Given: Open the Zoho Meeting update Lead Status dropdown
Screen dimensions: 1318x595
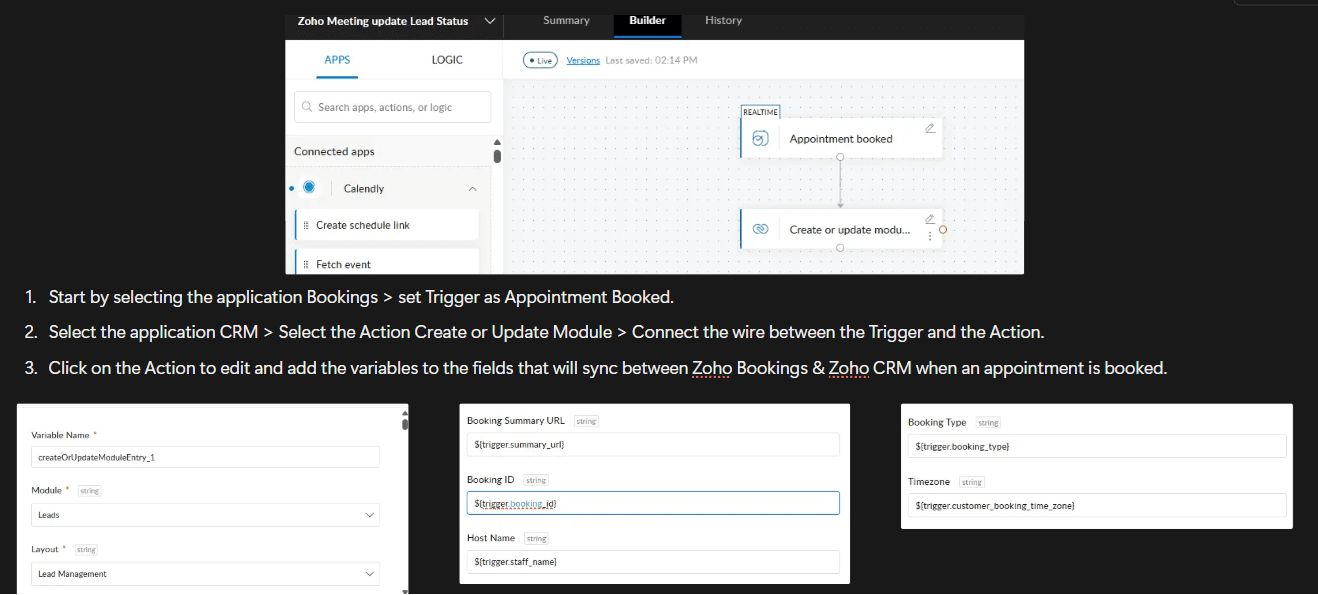Looking at the screenshot, I should click(490, 20).
